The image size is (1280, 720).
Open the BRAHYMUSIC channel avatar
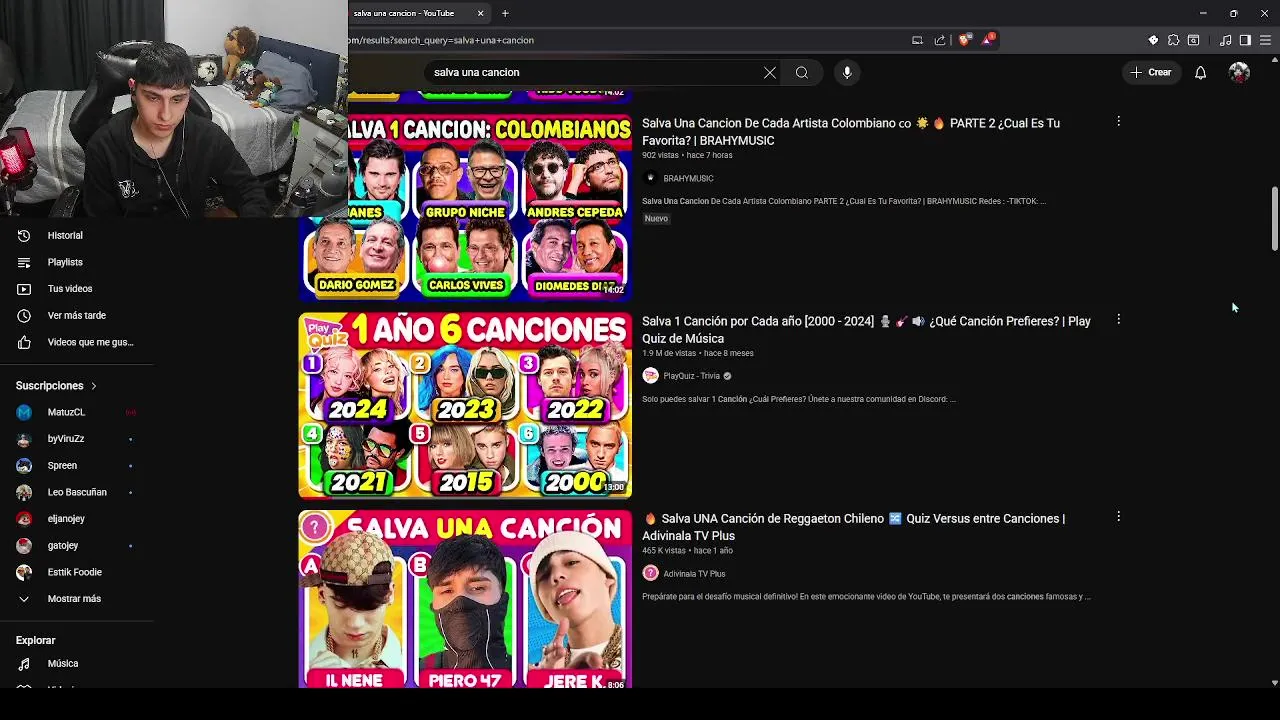coord(650,178)
